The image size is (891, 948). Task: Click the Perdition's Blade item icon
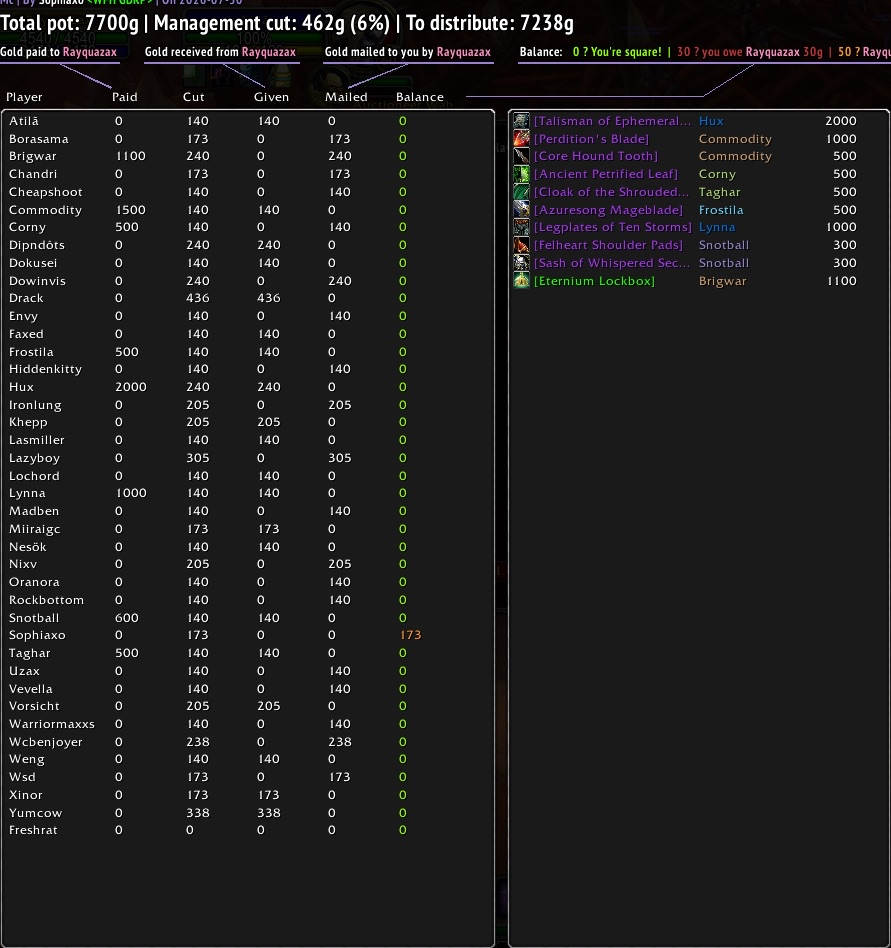pyautogui.click(x=521, y=138)
